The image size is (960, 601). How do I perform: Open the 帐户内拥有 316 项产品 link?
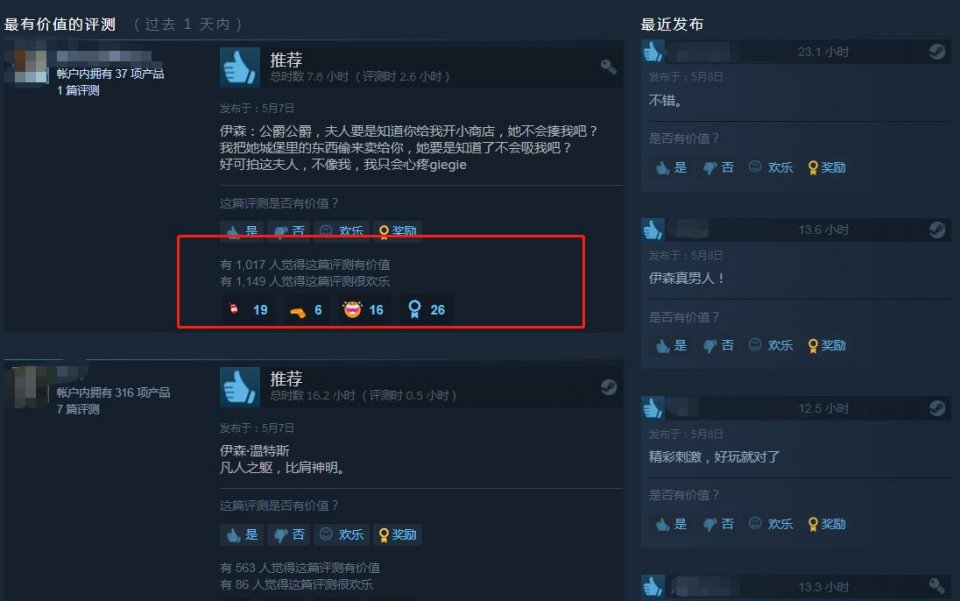pyautogui.click(x=113, y=392)
